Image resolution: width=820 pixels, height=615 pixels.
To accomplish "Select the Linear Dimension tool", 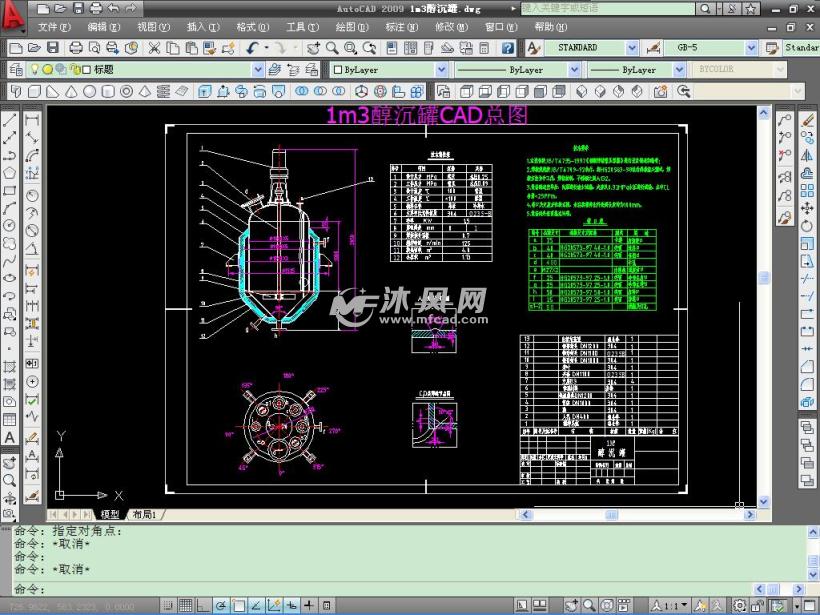I will point(32,119).
